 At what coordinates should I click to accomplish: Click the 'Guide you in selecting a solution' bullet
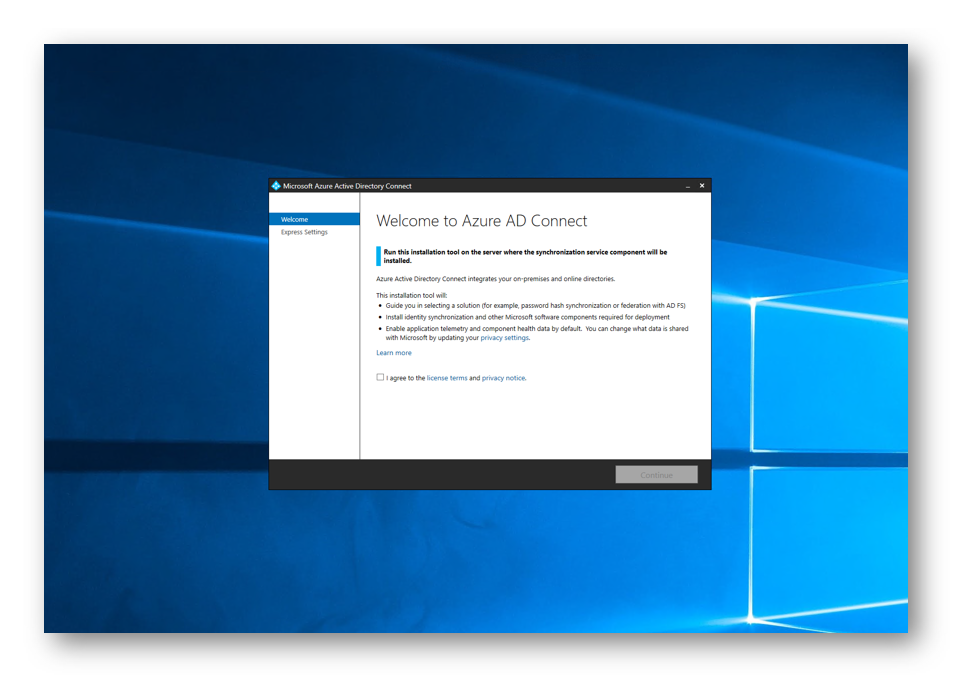click(535, 306)
